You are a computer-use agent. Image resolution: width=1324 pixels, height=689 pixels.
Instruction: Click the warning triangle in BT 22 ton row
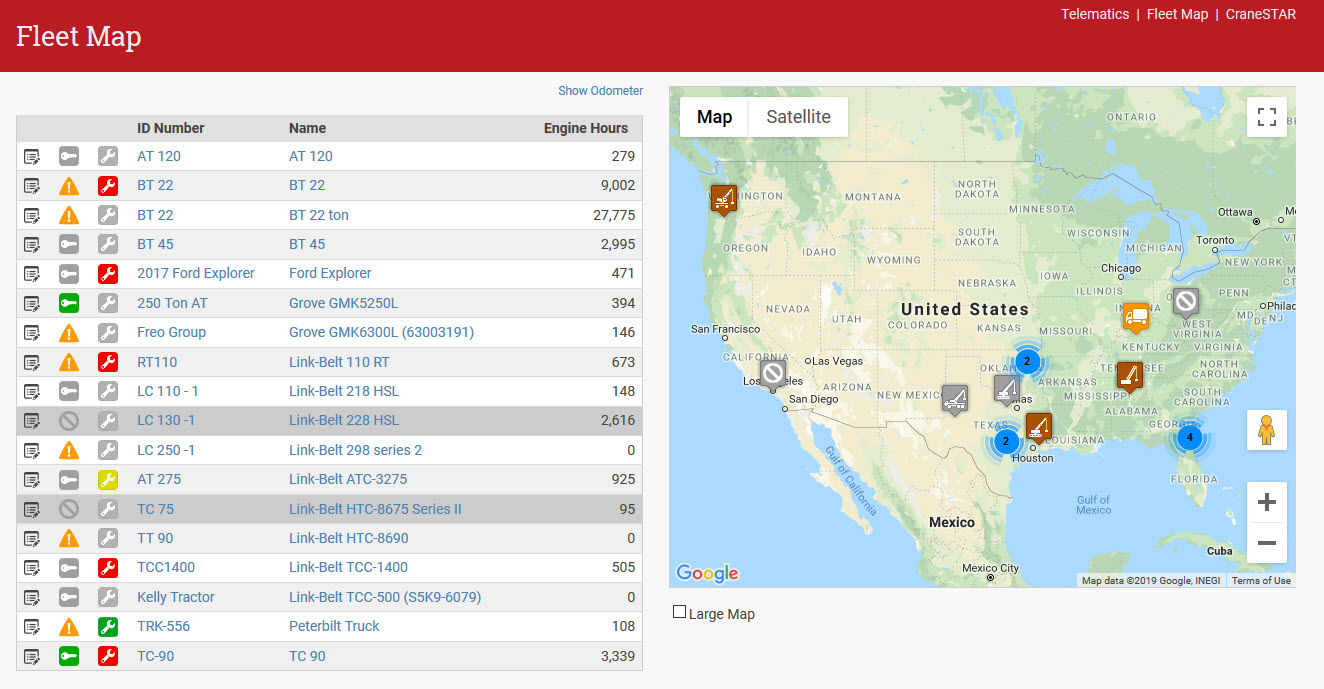(x=69, y=215)
